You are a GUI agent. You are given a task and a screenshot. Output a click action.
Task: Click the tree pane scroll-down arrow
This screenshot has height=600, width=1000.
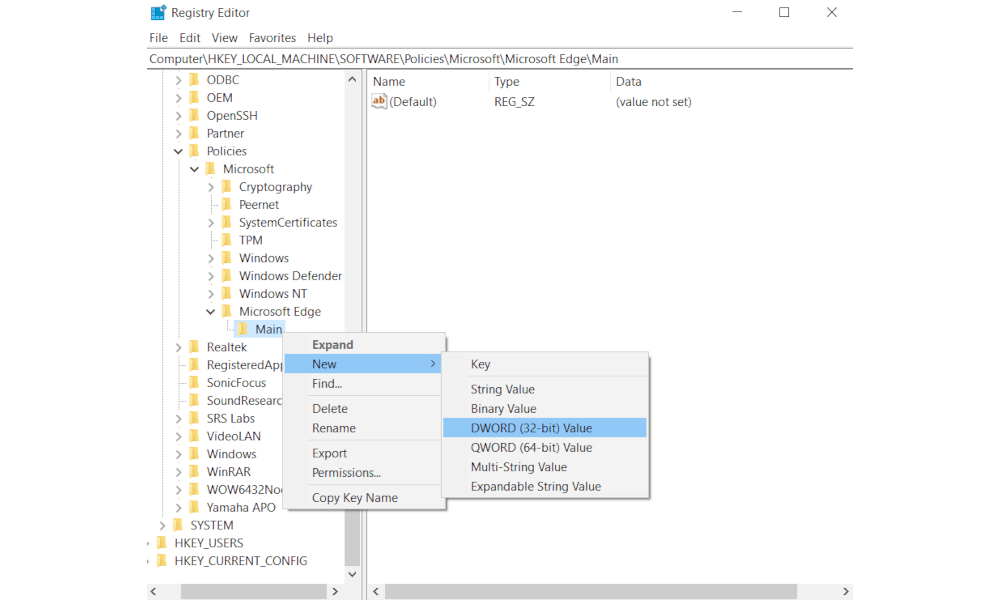click(352, 574)
